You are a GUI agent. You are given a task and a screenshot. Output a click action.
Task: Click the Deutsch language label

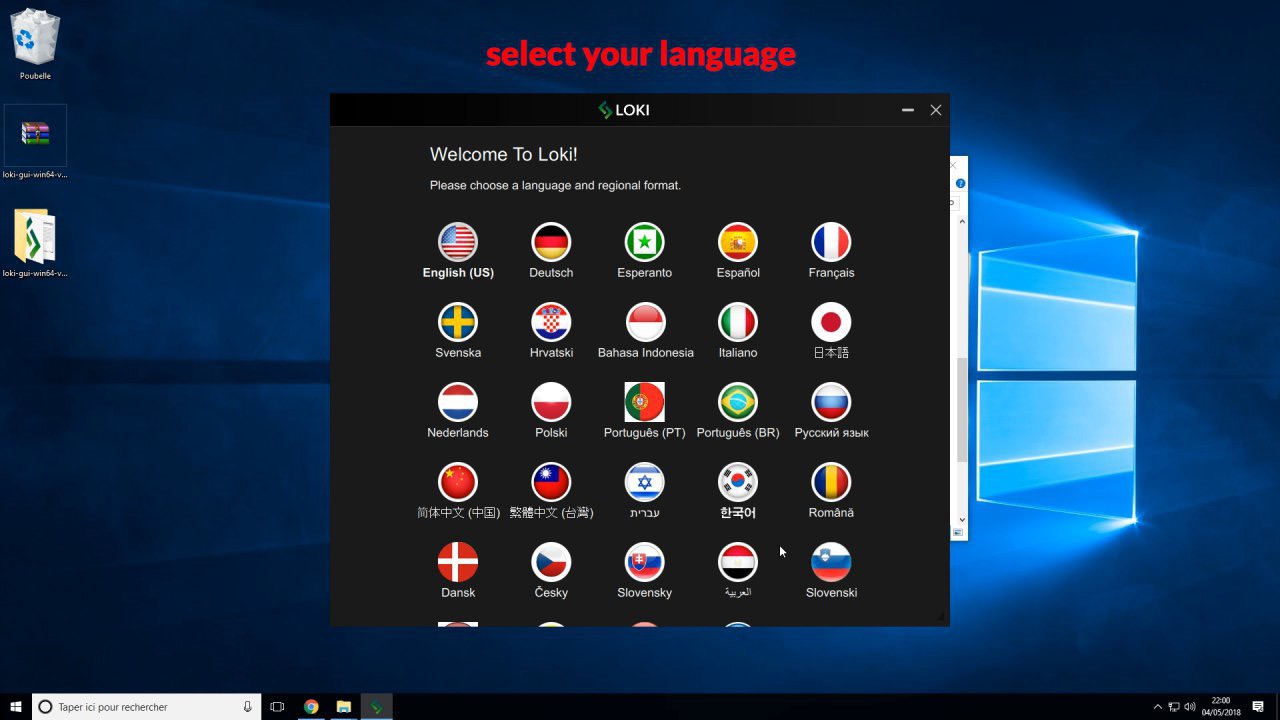point(551,273)
